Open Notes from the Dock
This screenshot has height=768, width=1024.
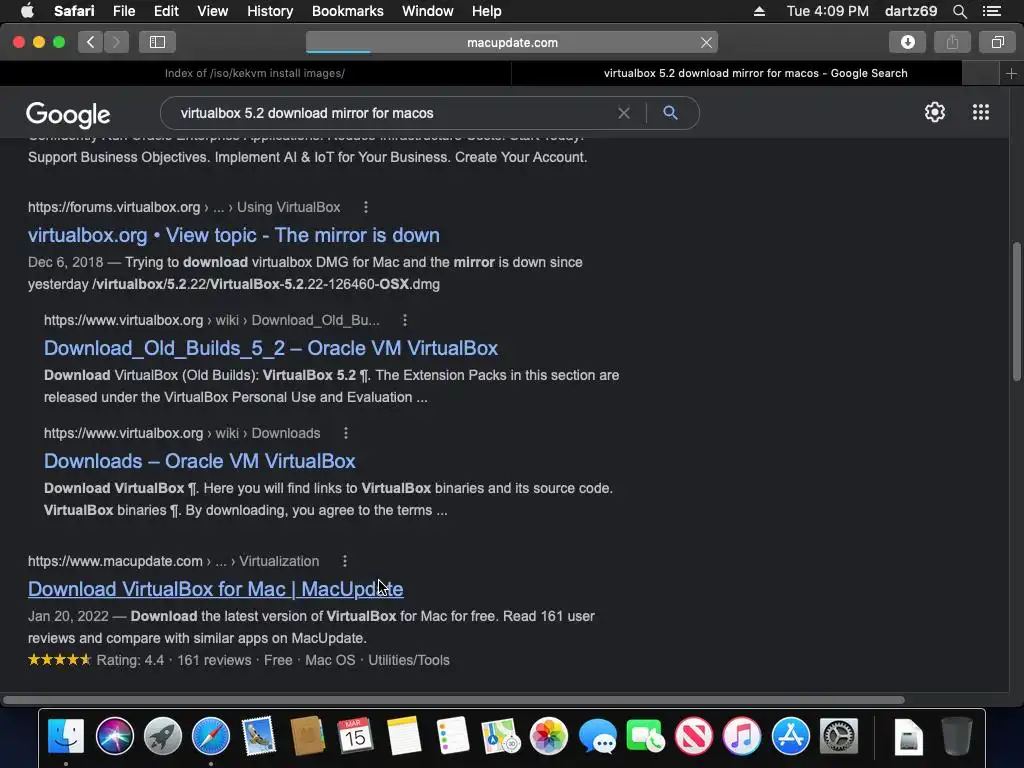click(x=404, y=736)
